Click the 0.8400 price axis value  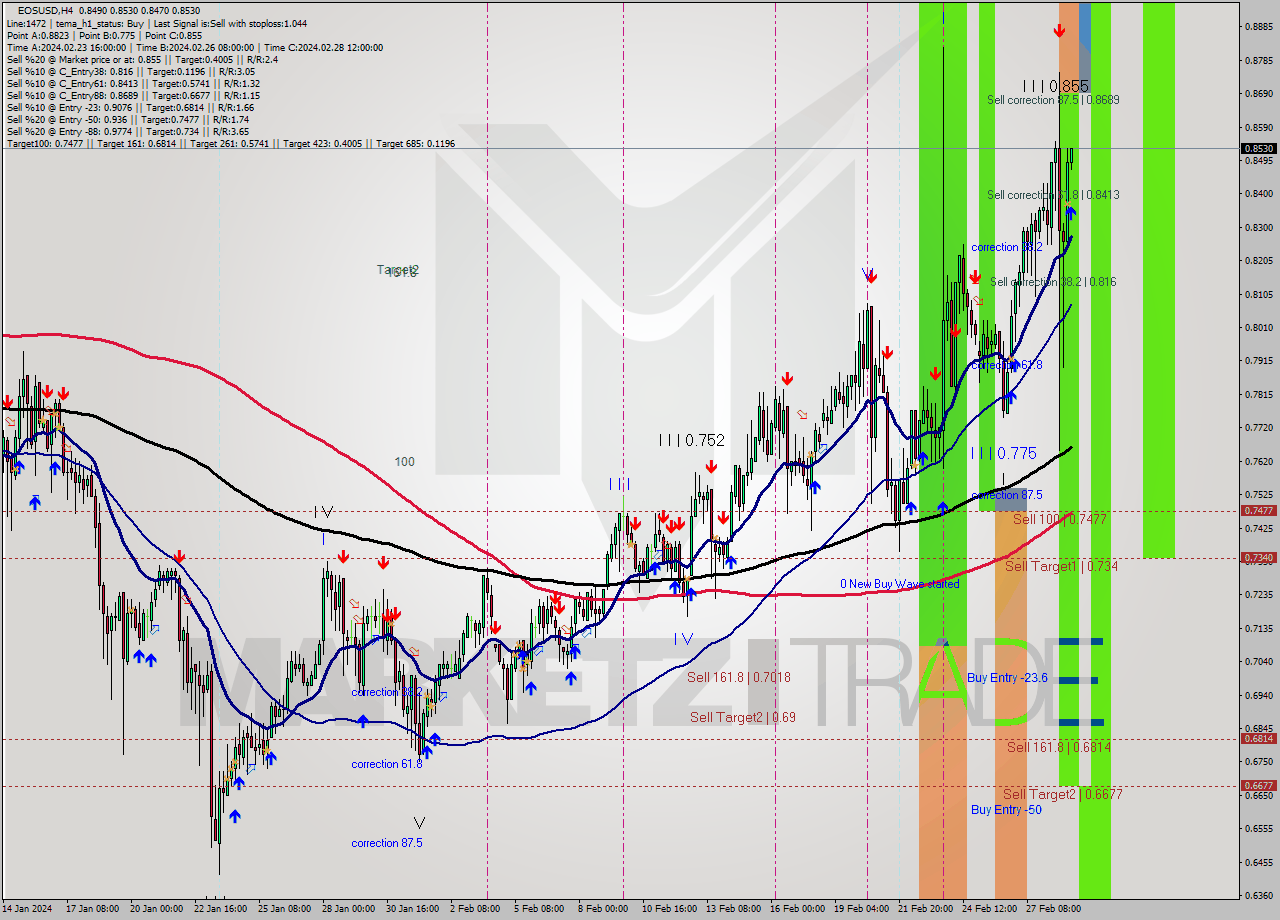click(1258, 194)
